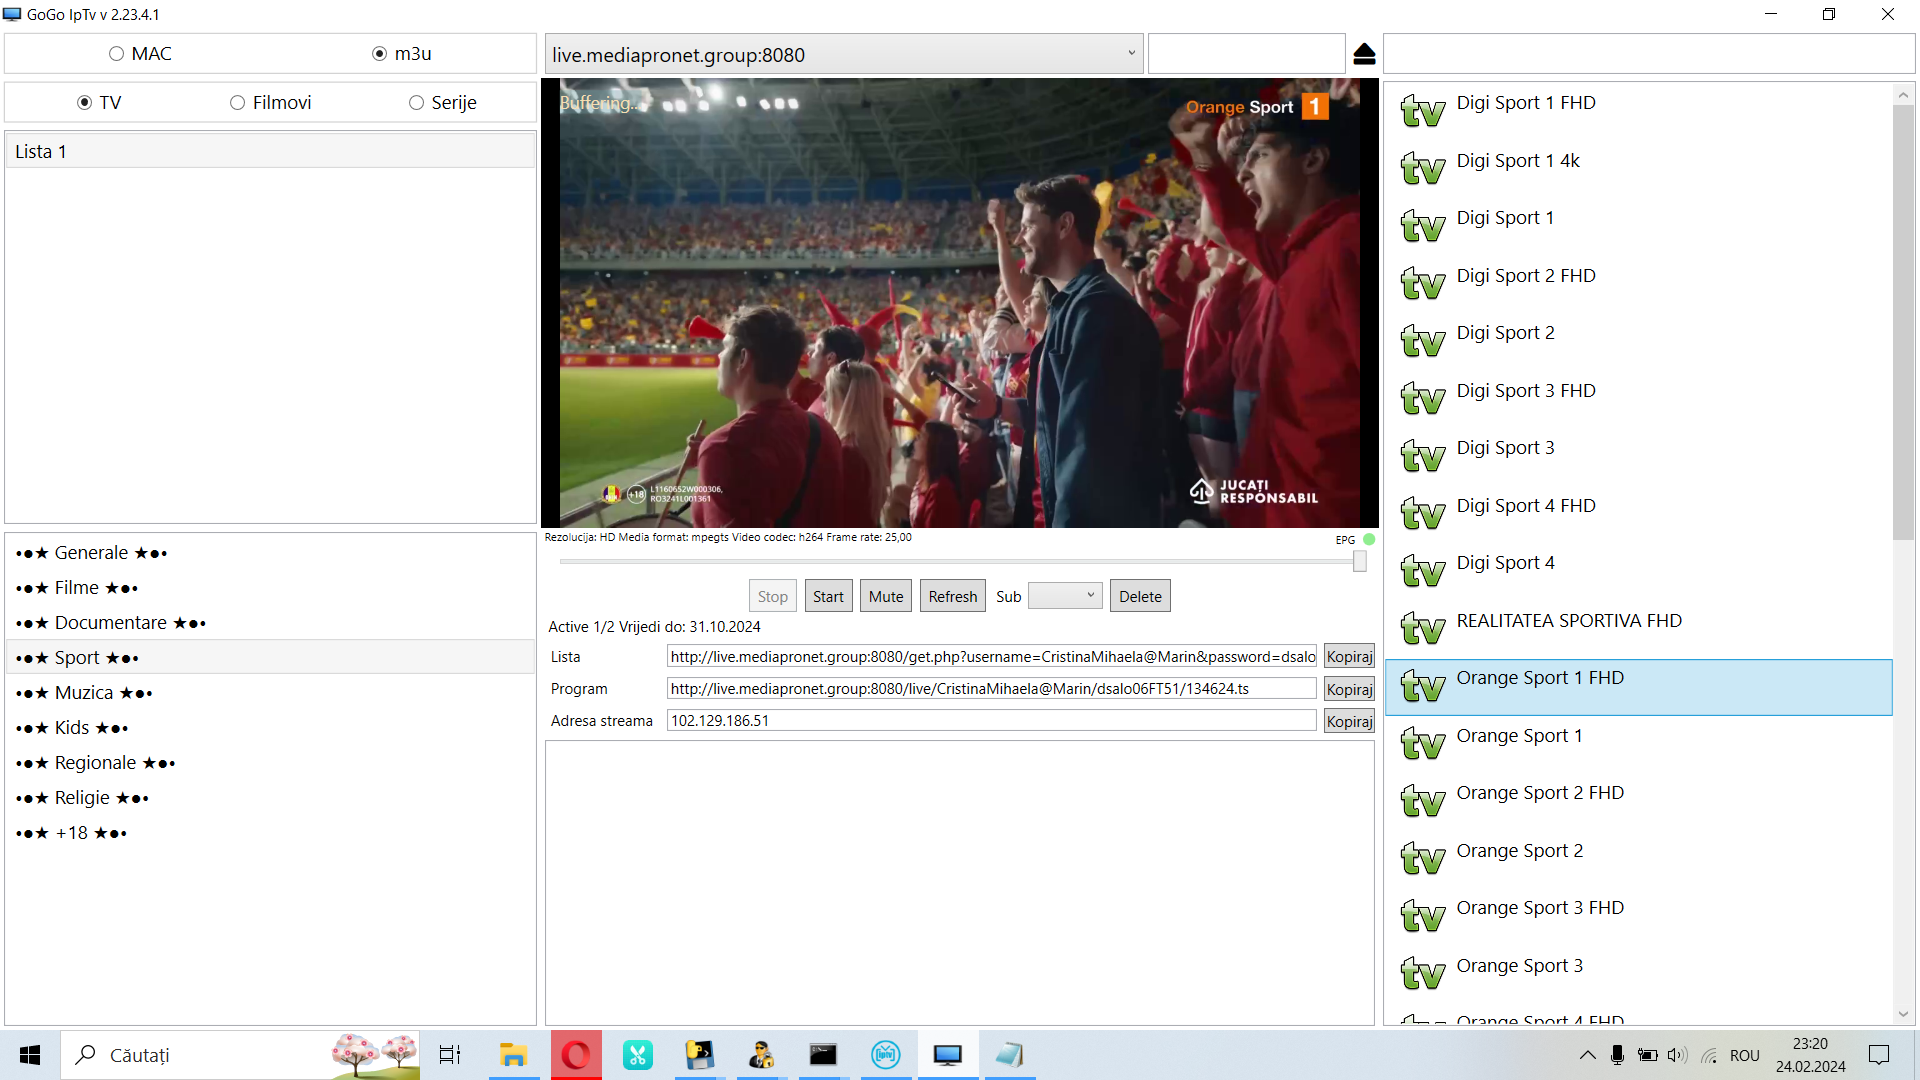
Task: Click the TV icon beside Orange Sport 1 FHD
Action: 1422,686
